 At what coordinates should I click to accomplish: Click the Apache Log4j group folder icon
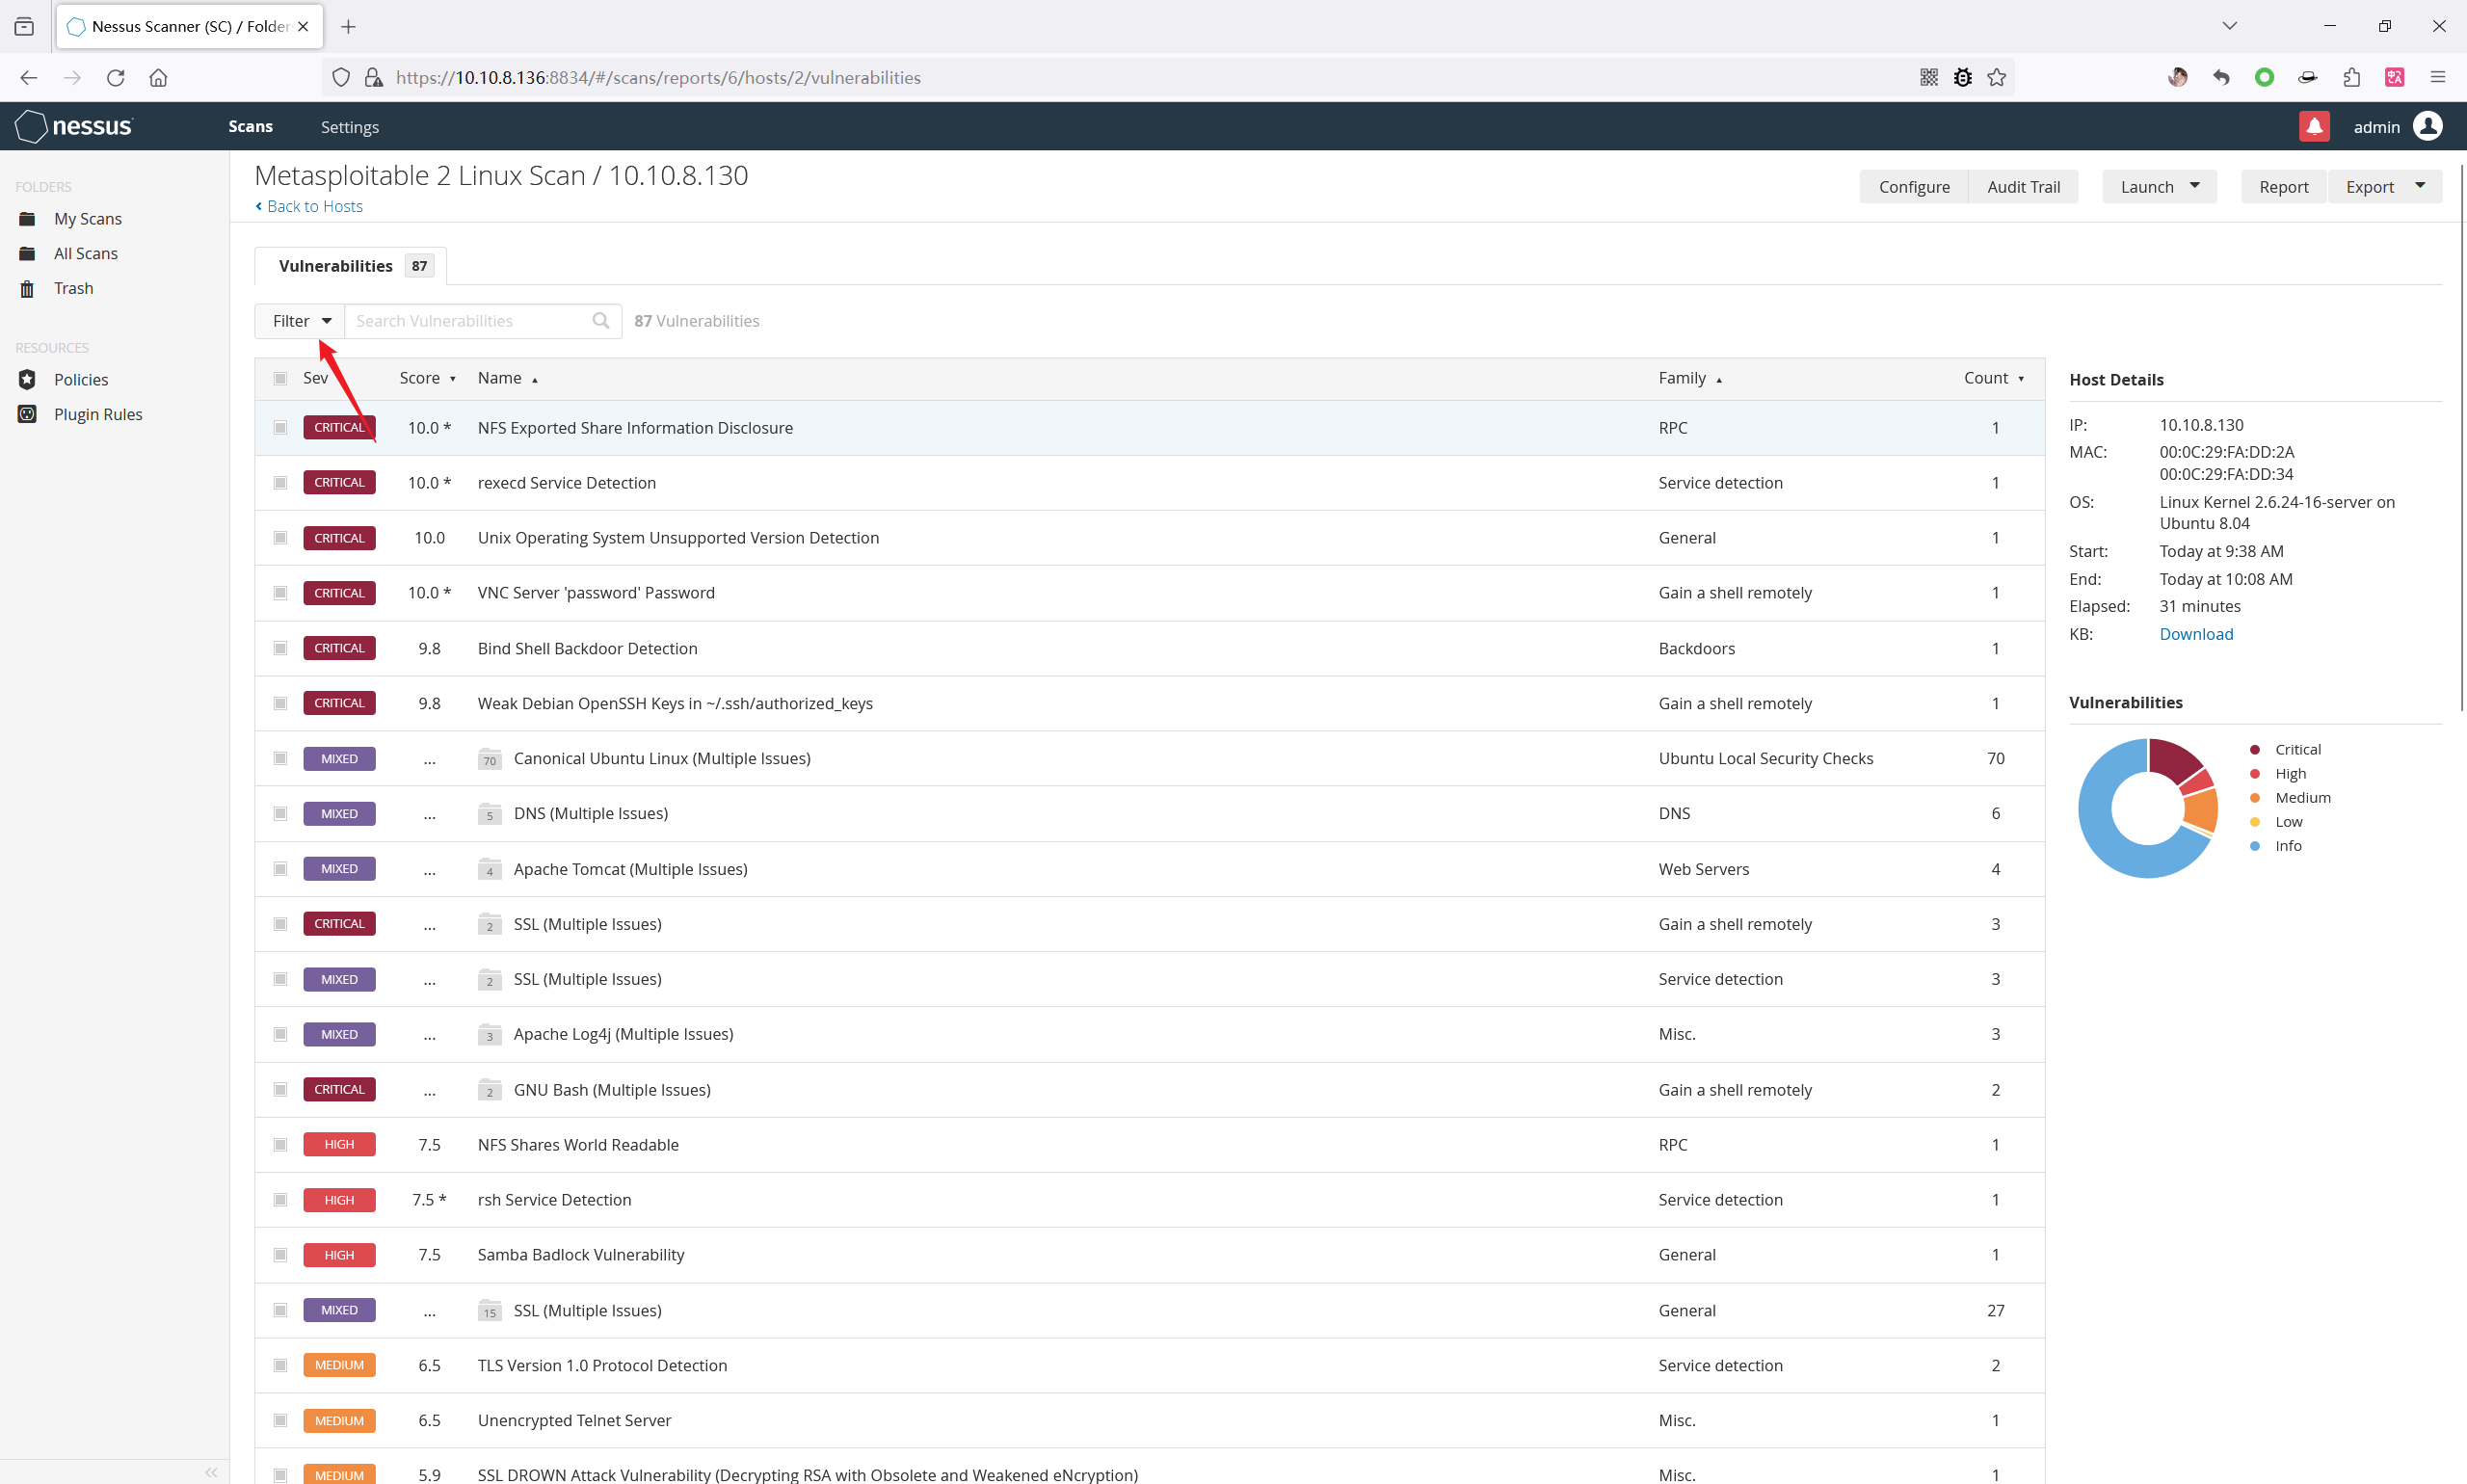(489, 1034)
